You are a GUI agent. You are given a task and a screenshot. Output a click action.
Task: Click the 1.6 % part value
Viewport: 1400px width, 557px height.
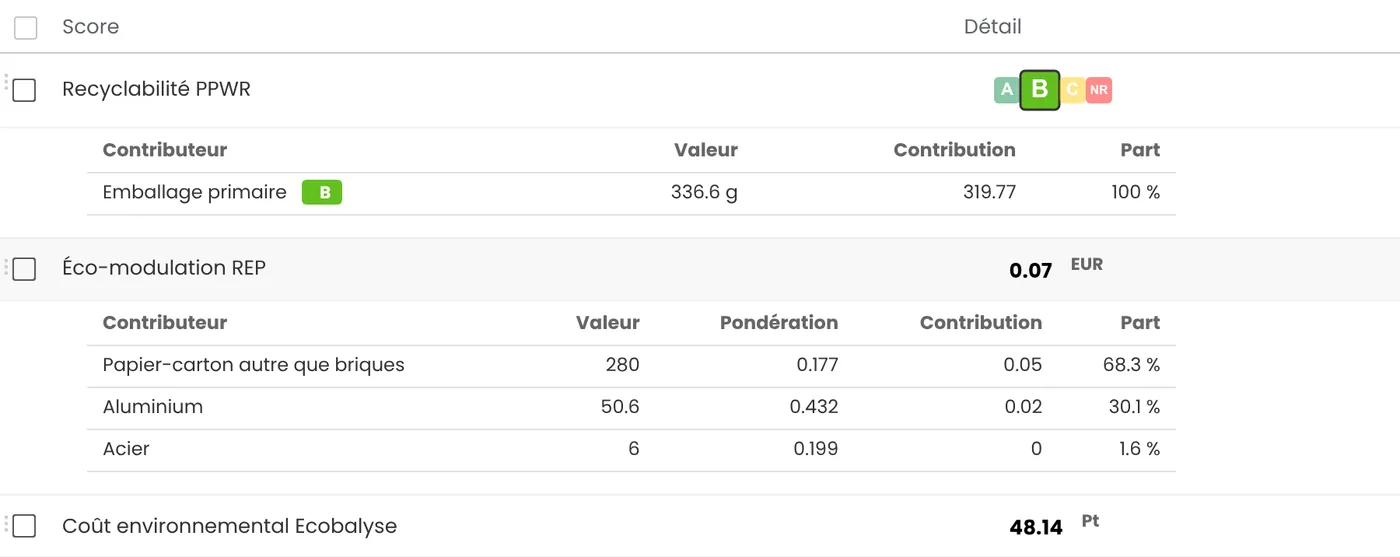pos(1140,449)
